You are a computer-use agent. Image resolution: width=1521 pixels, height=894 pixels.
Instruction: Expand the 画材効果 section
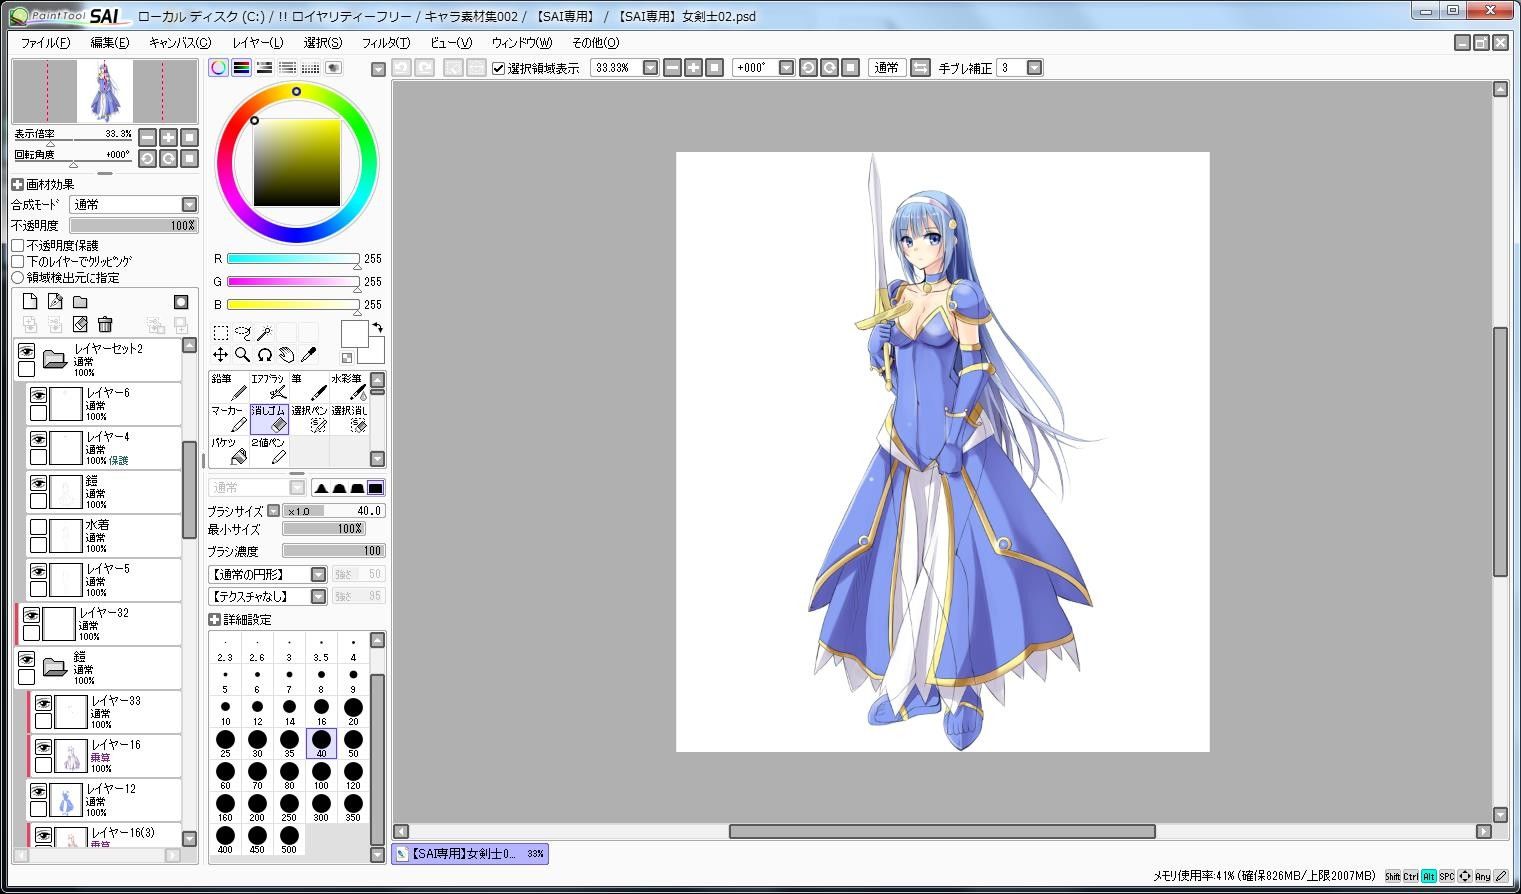(x=17, y=185)
